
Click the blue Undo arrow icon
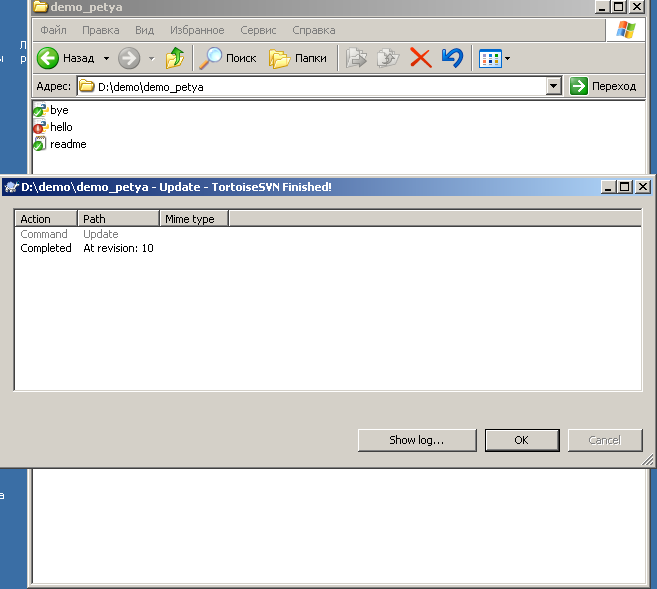pyautogui.click(x=453, y=58)
